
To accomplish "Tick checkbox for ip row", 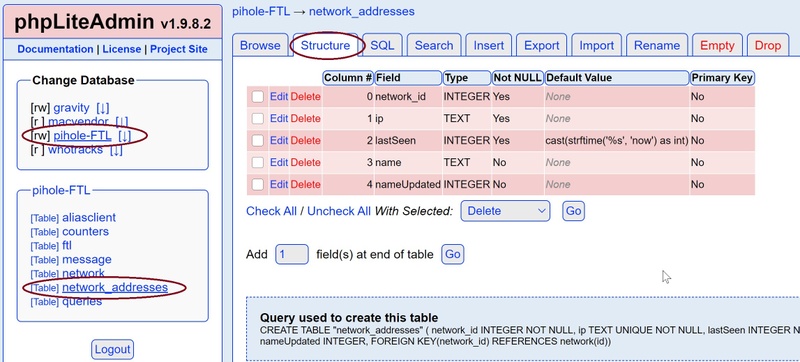I will click(258, 118).
